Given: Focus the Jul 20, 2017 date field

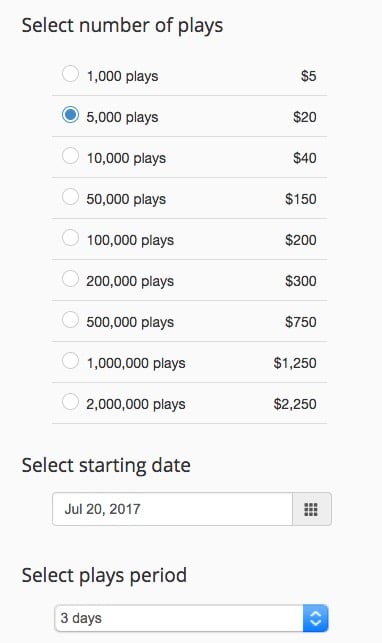Looking at the screenshot, I should click(x=173, y=509).
